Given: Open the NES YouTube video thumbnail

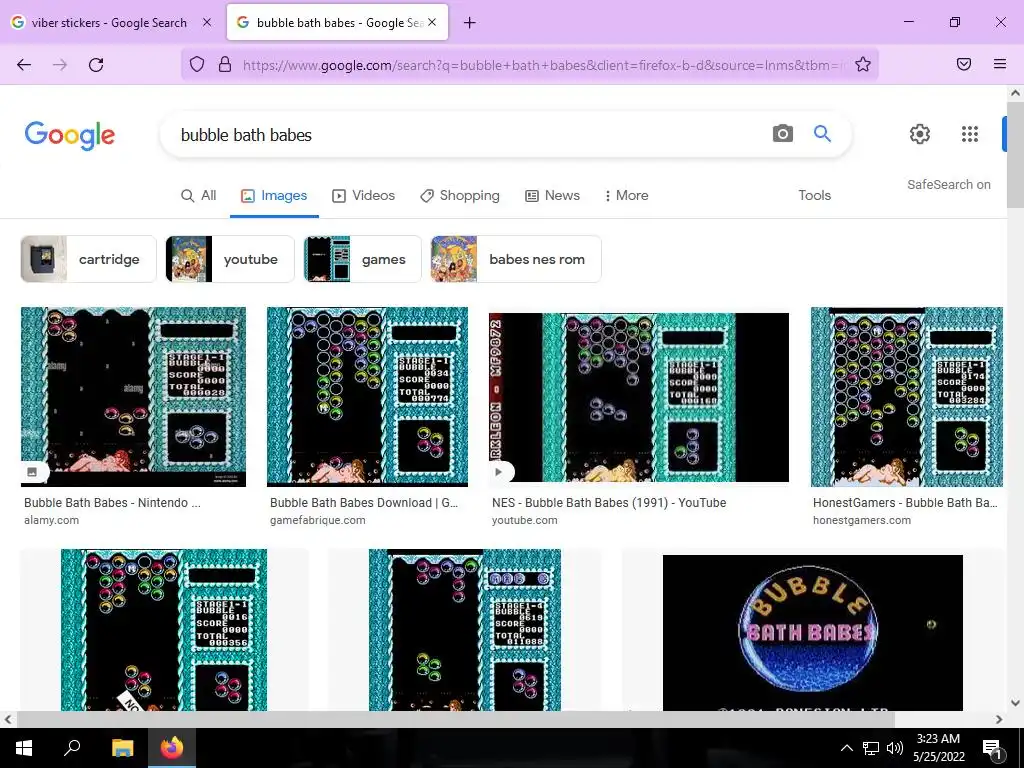Looking at the screenshot, I should (639, 397).
